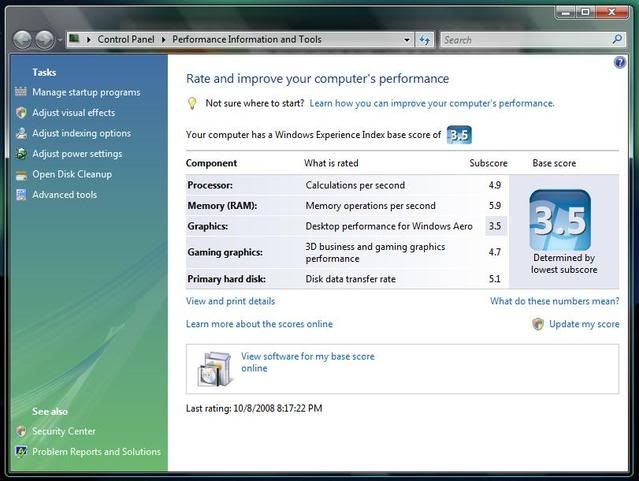The image size is (639, 481).
Task: Click the small 3.5 base score badge
Action: pos(459,135)
